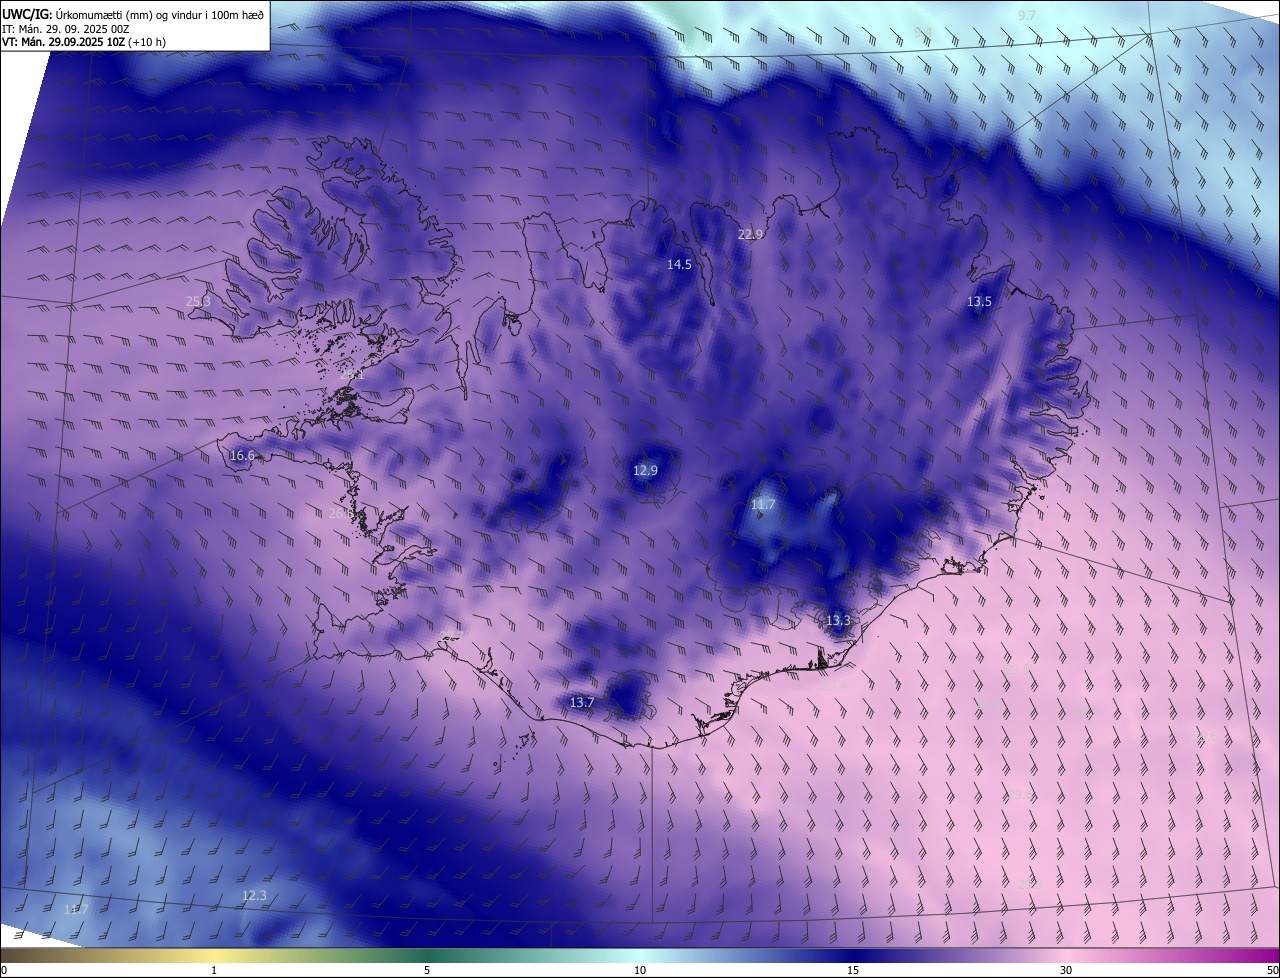Click the 12.9 value label in central highlands

tap(646, 471)
